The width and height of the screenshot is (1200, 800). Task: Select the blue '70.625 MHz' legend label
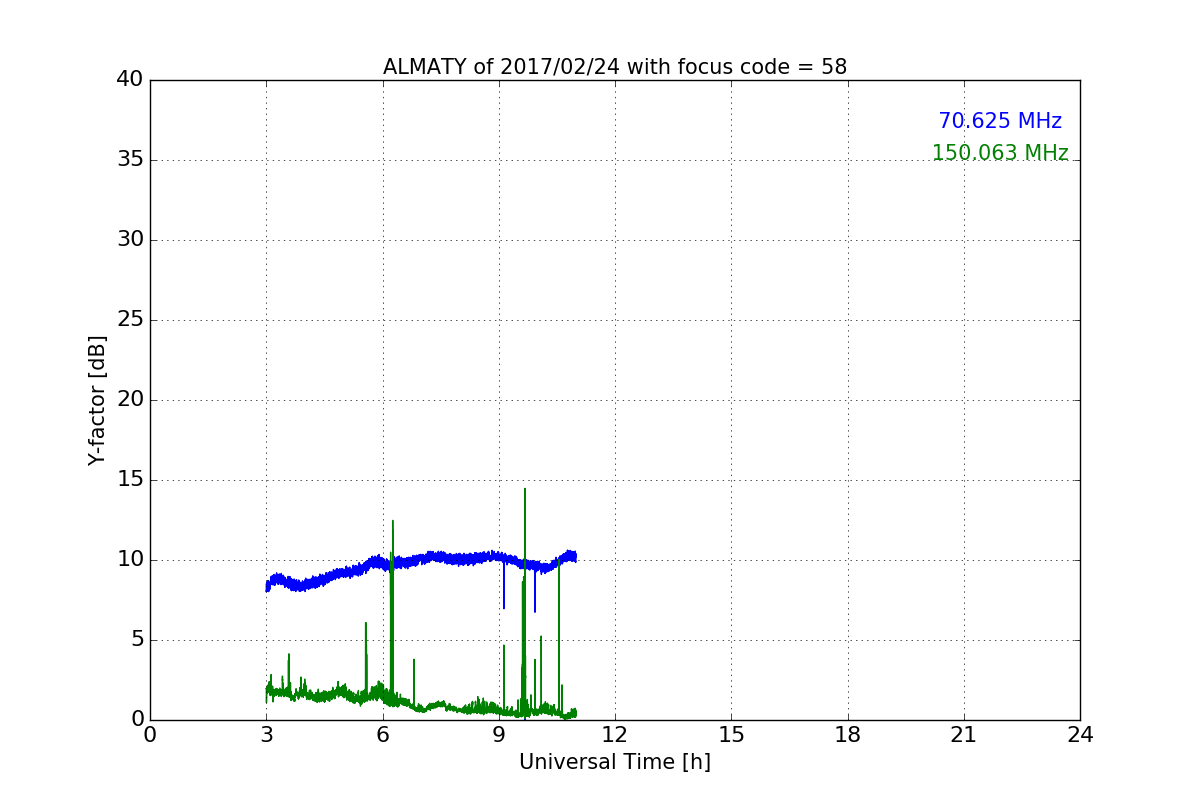click(x=1000, y=122)
